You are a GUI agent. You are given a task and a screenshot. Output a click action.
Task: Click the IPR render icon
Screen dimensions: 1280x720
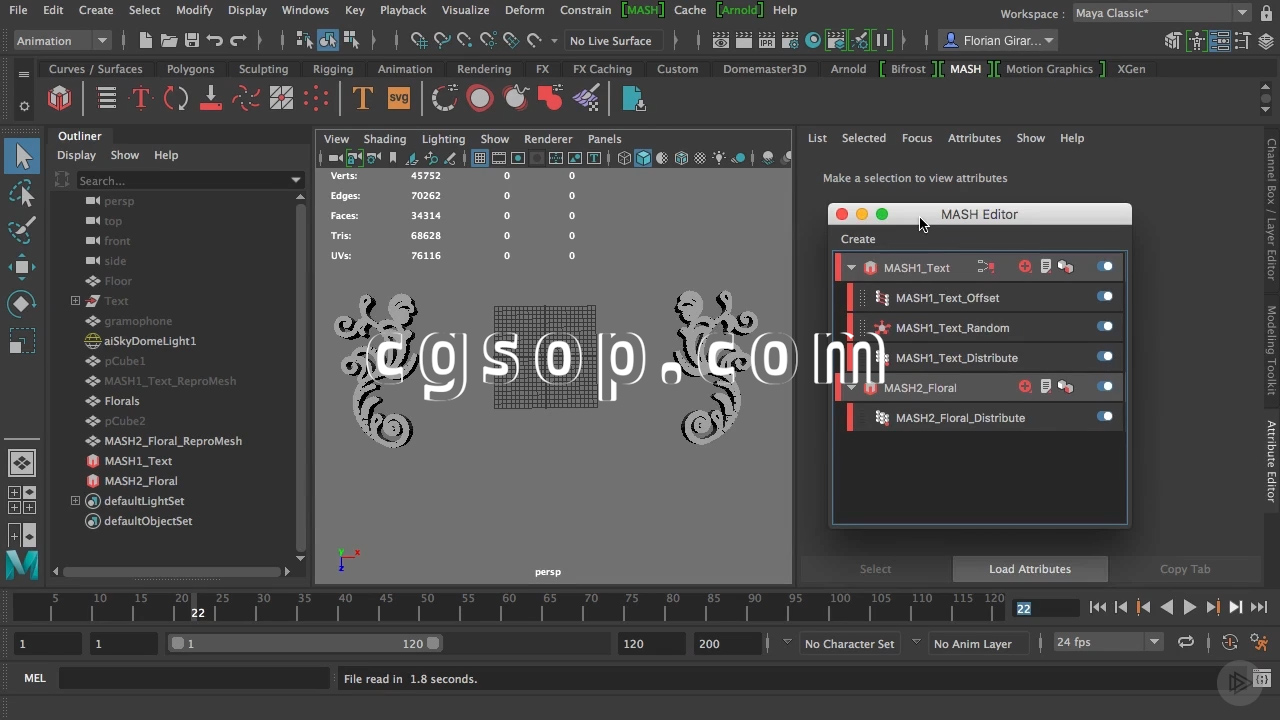click(769, 41)
